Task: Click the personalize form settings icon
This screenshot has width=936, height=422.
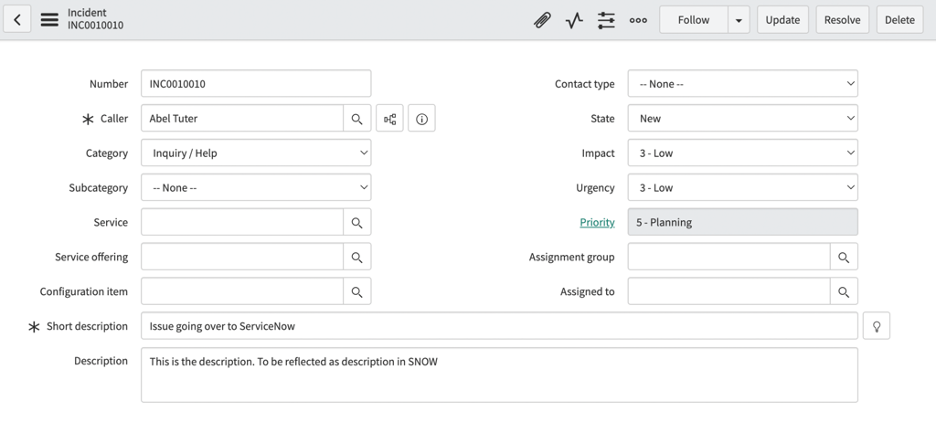Action: tap(606, 20)
